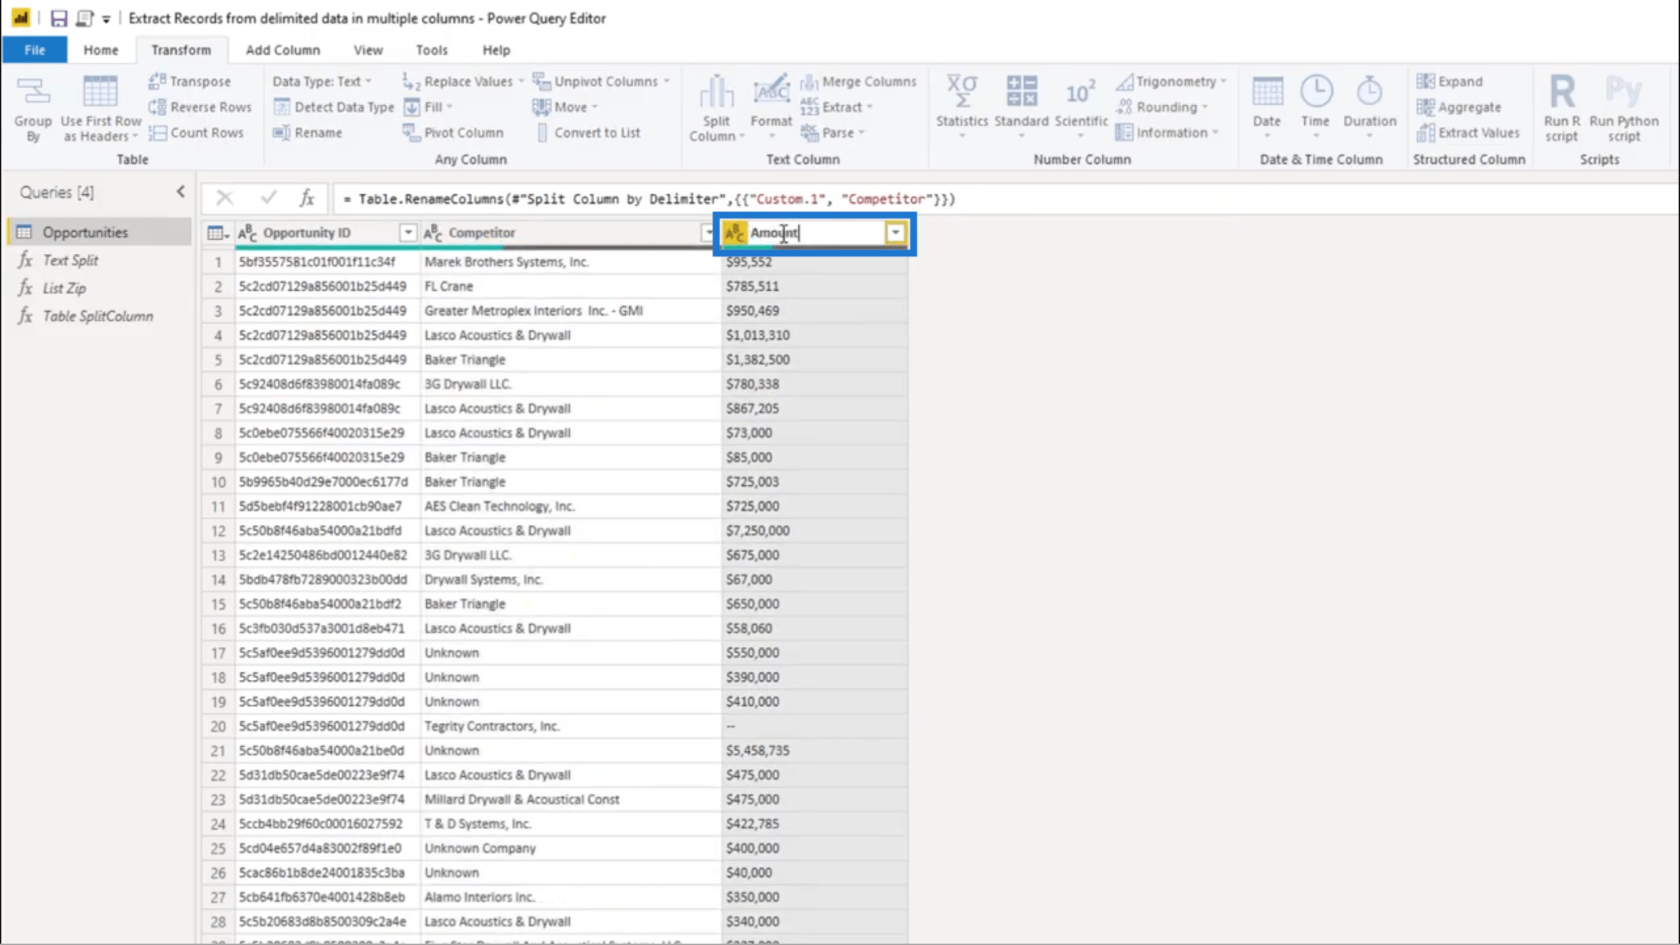The height and width of the screenshot is (945, 1680).
Task: Open the Trigonometry dropdown
Action: pyautogui.click(x=1171, y=81)
